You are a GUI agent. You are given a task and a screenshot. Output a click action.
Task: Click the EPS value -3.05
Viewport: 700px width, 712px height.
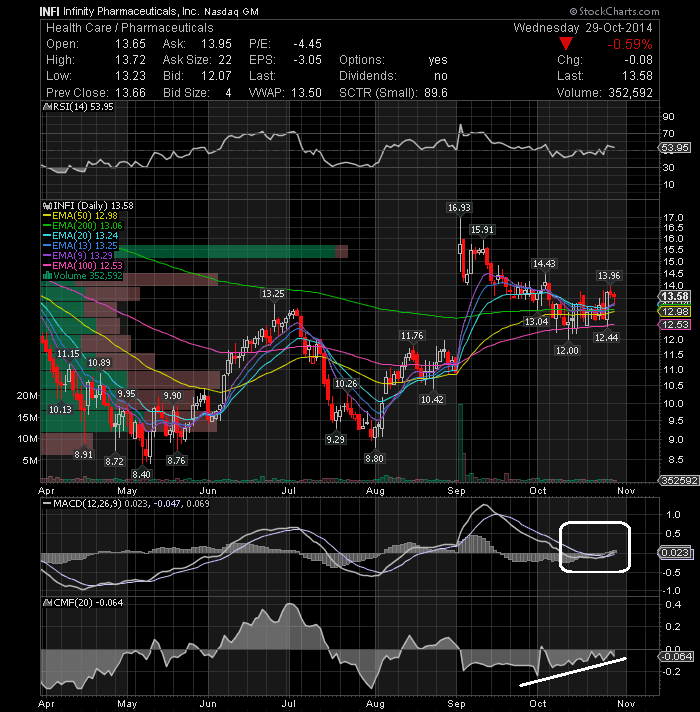tap(307, 60)
